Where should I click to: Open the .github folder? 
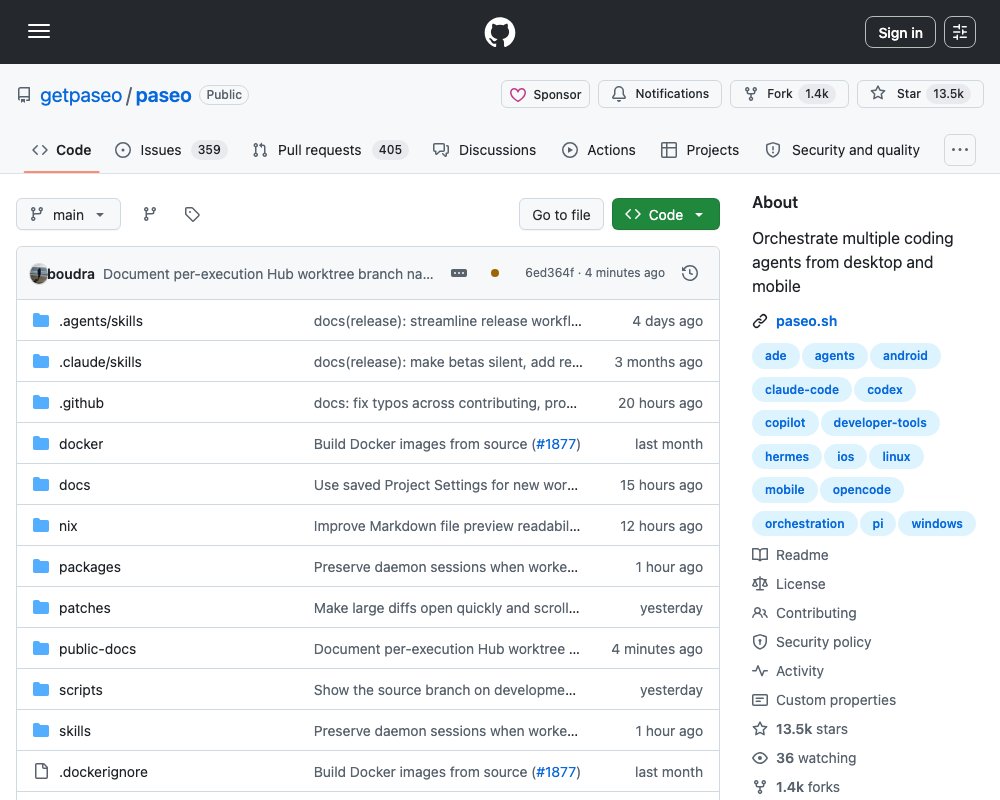coord(81,403)
